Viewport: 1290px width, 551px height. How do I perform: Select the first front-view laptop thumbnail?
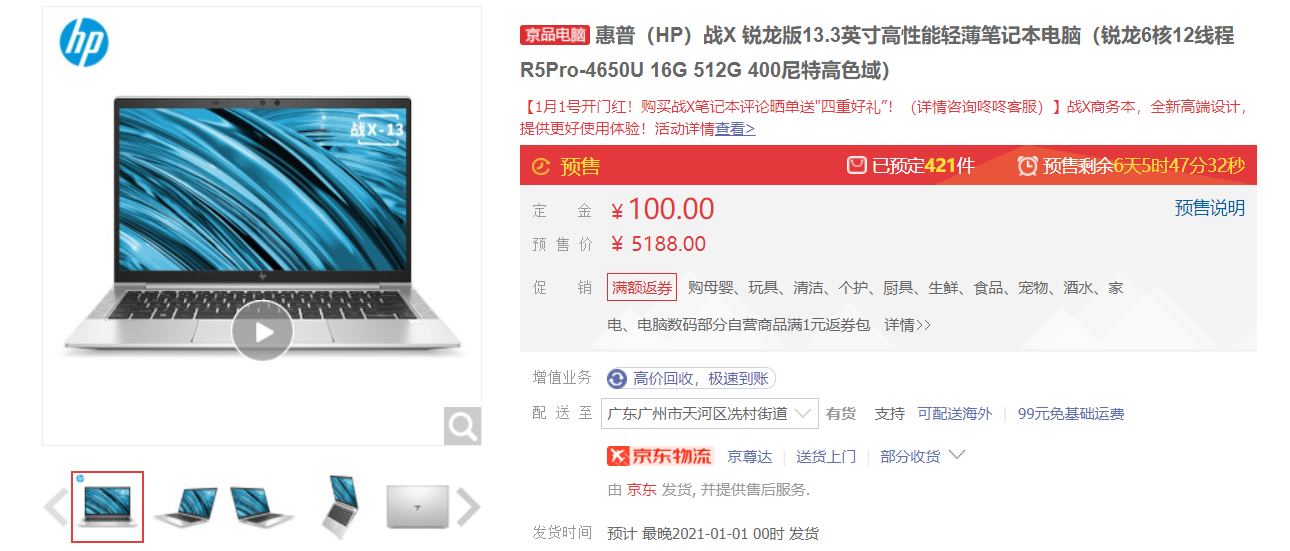point(108,507)
